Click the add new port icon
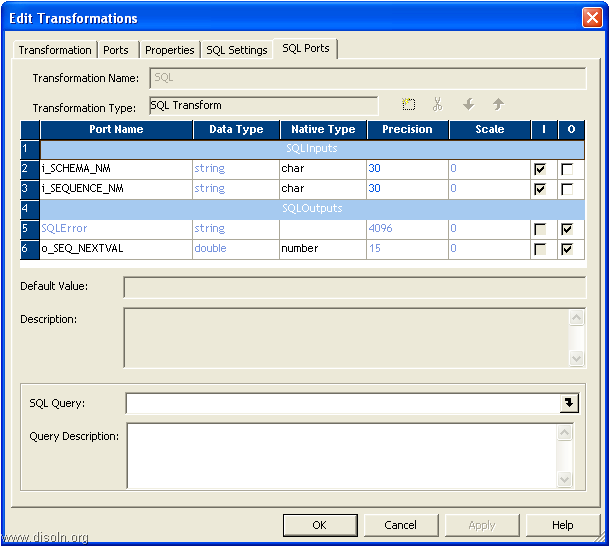Viewport: 609px width, 546px height. (x=408, y=104)
